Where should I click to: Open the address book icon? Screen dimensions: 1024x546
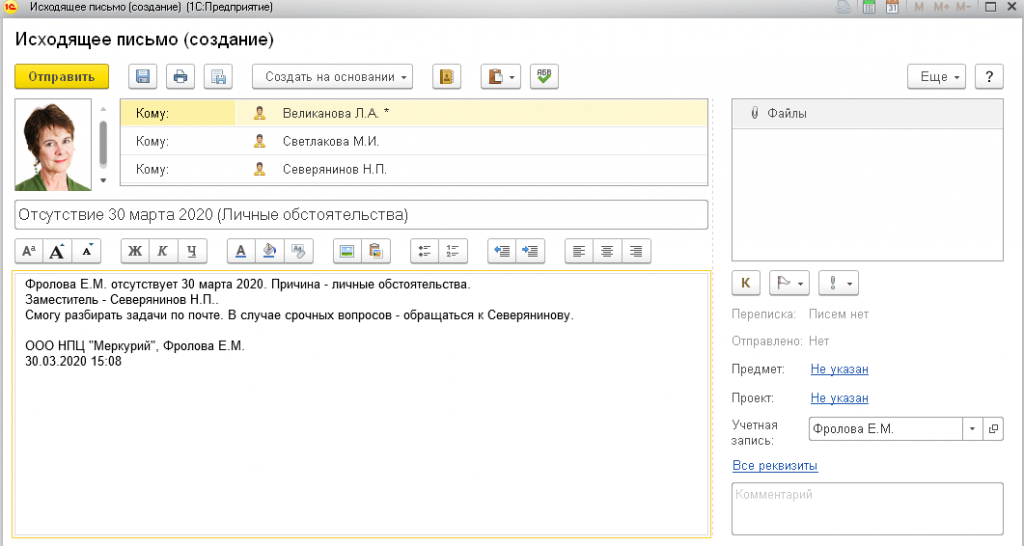click(447, 77)
